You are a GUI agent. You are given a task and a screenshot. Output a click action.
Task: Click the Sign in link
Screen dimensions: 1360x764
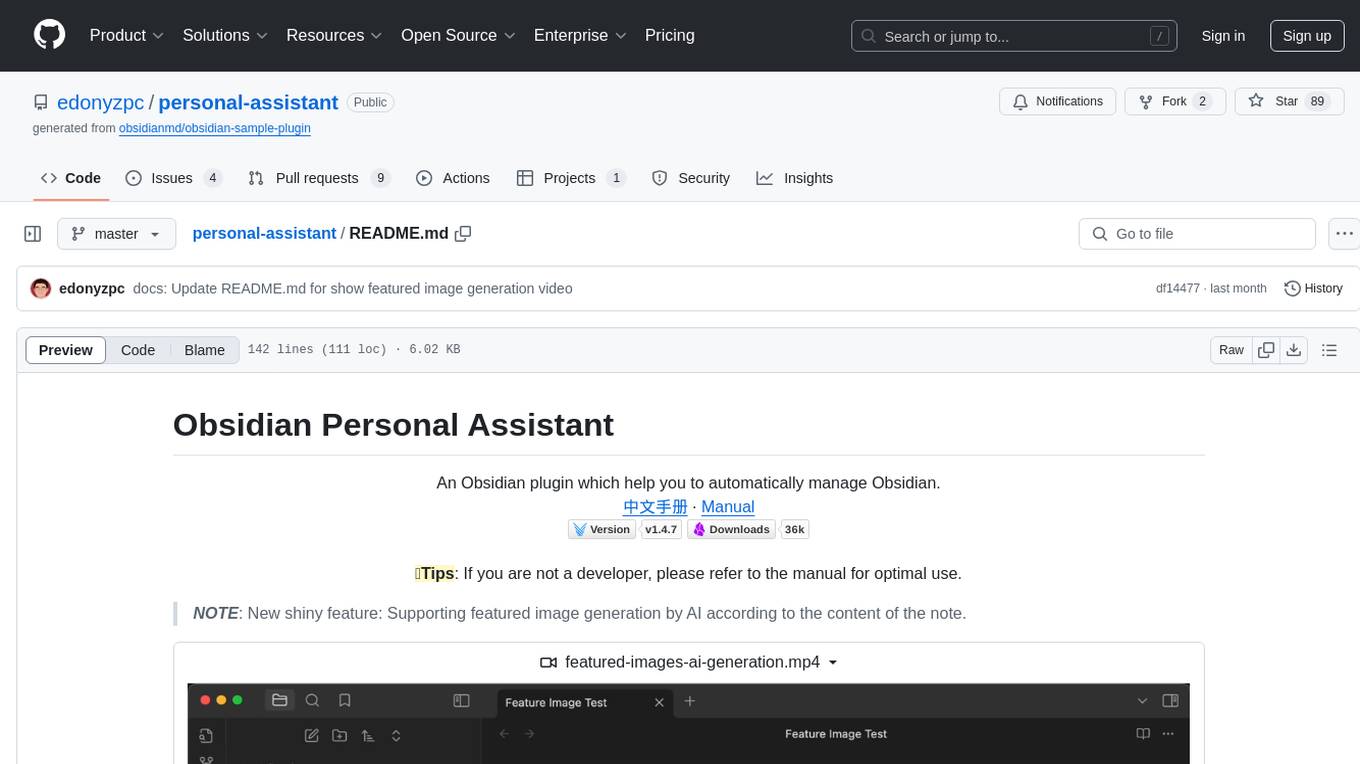point(1223,36)
